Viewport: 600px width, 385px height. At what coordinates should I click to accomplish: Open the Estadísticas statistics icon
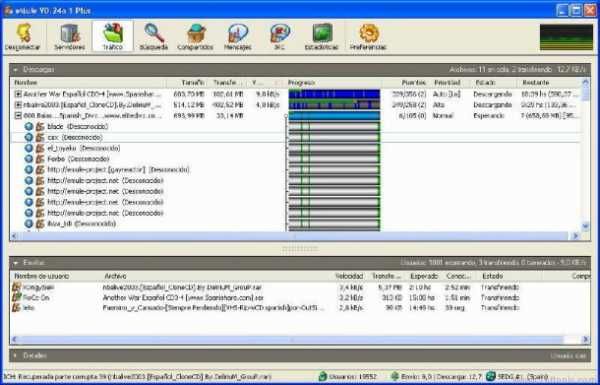(x=321, y=36)
